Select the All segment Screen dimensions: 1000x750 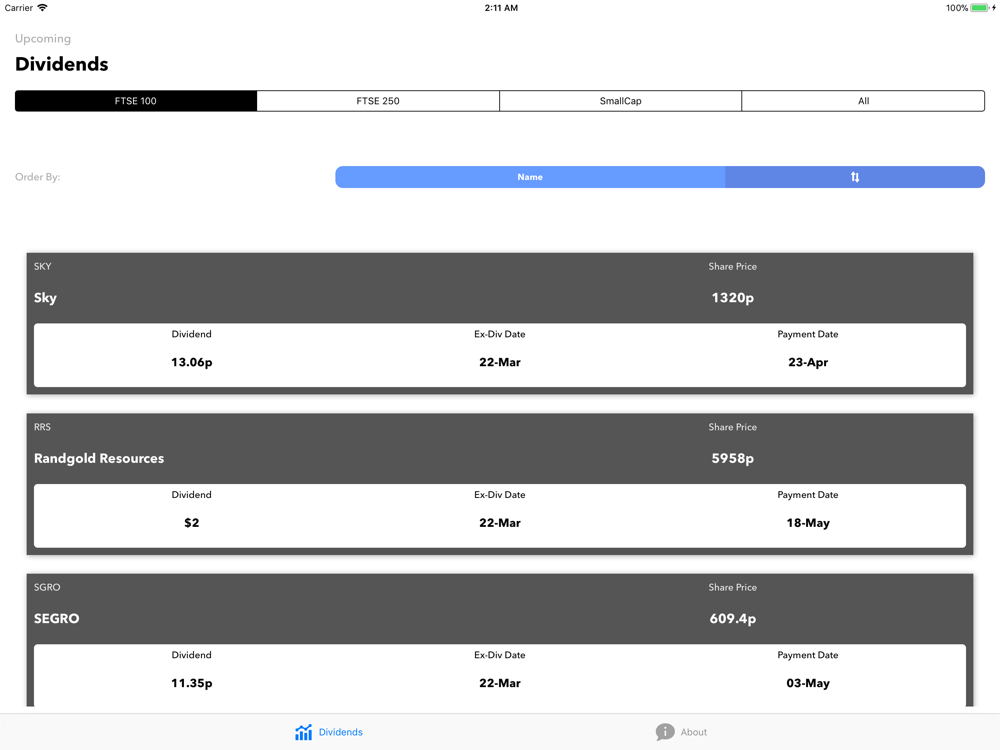864,101
